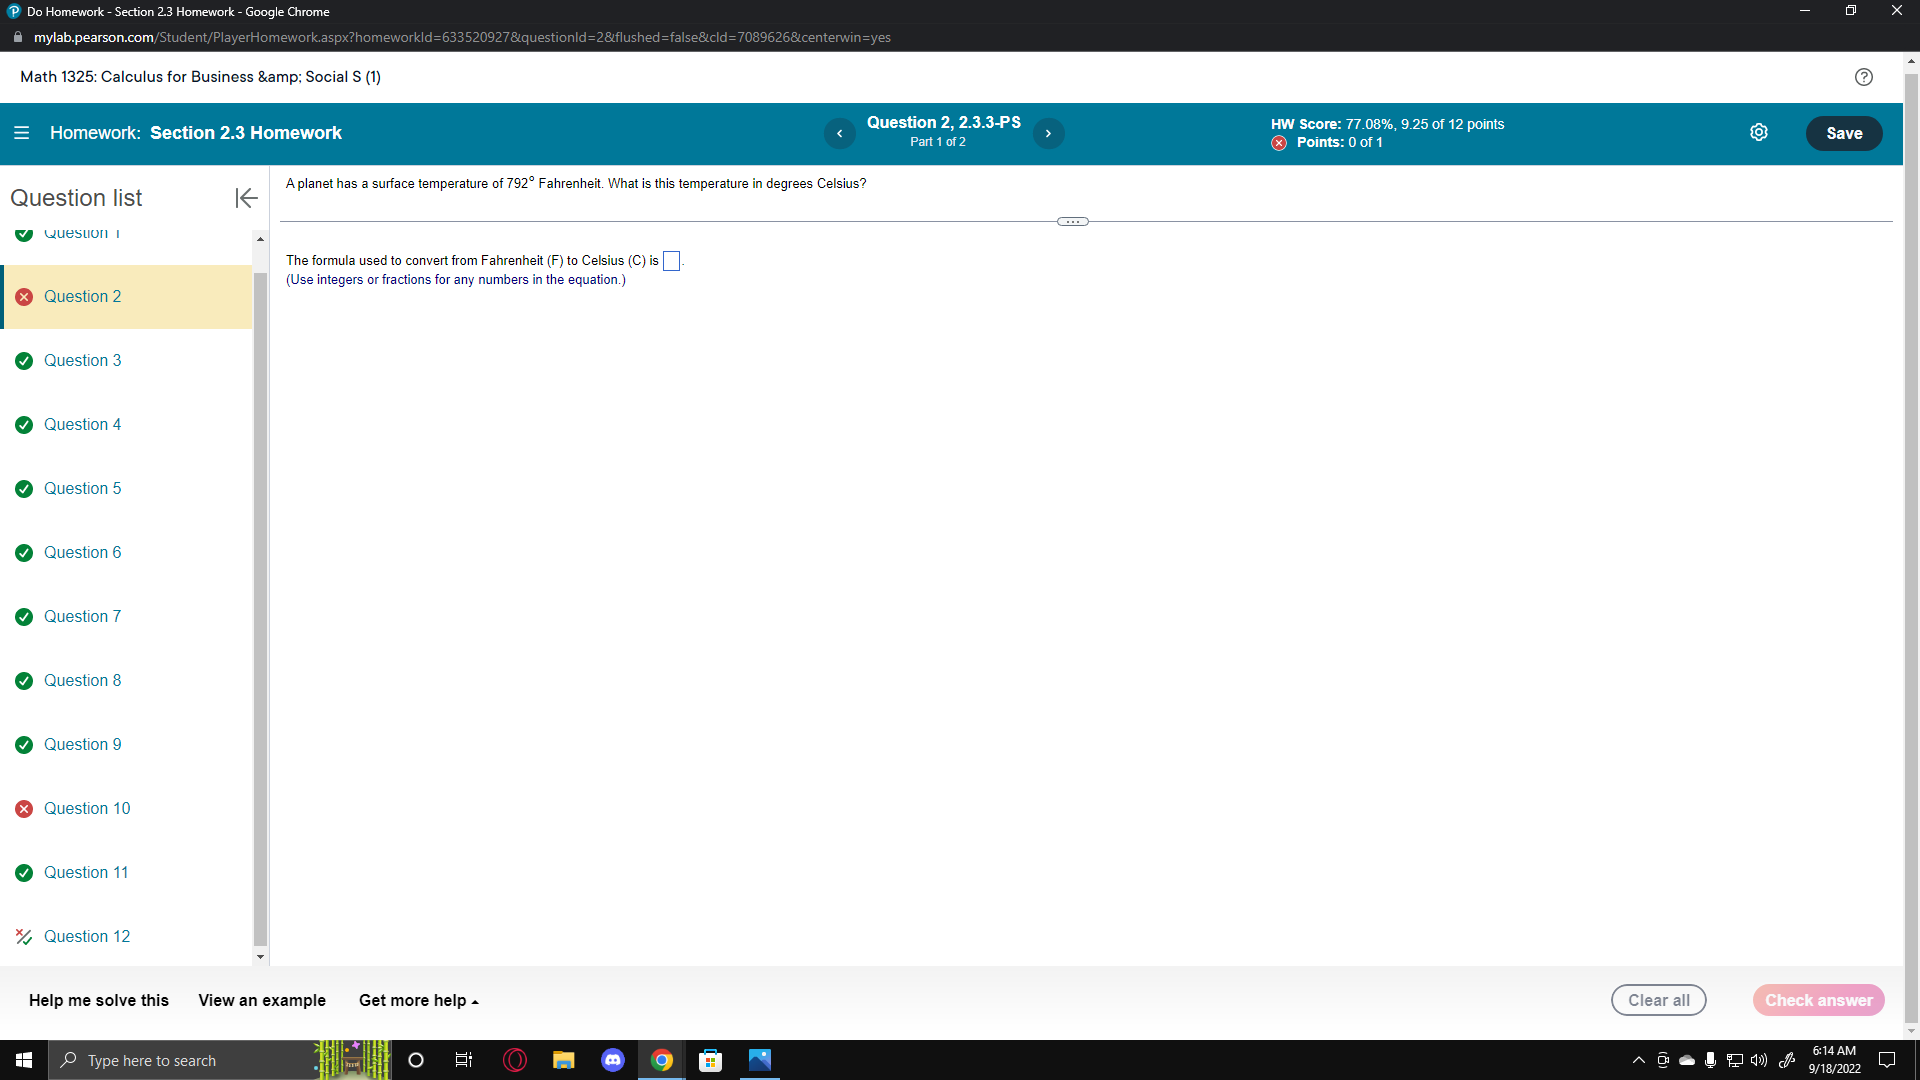Select Question 11 in the question list
This screenshot has height=1080, width=1920.
(x=86, y=872)
